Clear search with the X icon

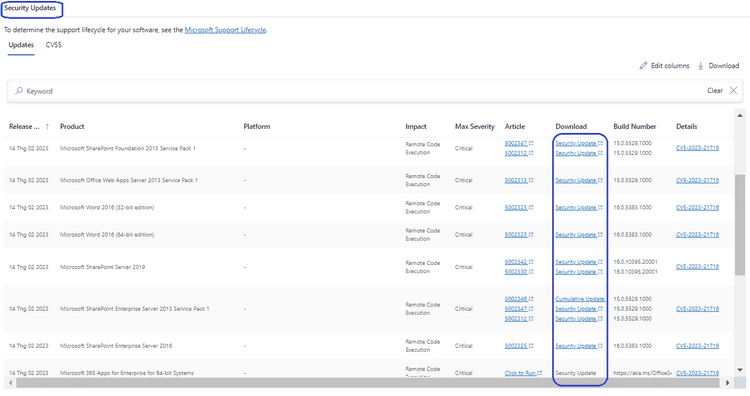pyautogui.click(x=733, y=90)
